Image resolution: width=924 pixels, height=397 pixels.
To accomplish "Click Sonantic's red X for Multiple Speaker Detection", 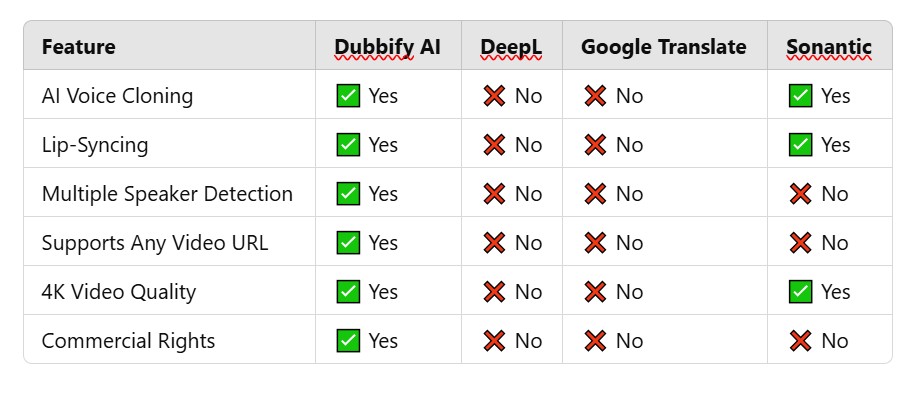I will 800,193.
